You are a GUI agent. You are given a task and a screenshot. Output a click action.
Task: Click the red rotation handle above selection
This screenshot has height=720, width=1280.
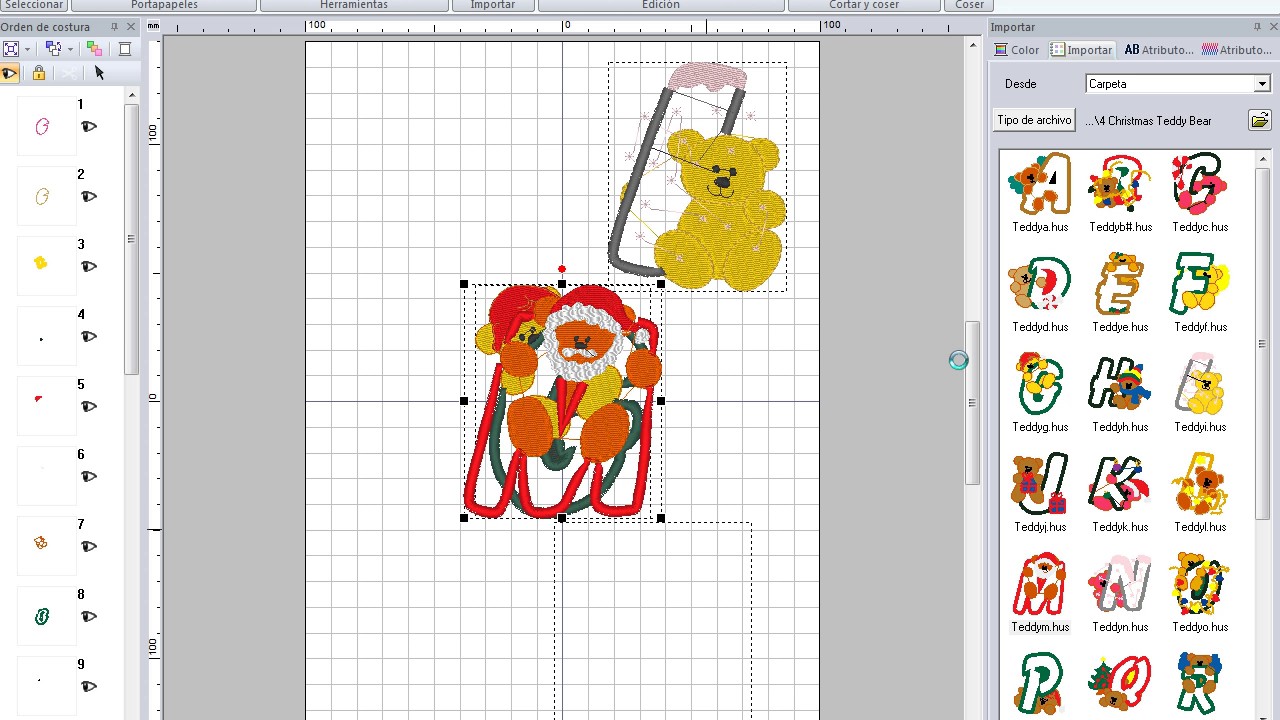pos(562,269)
